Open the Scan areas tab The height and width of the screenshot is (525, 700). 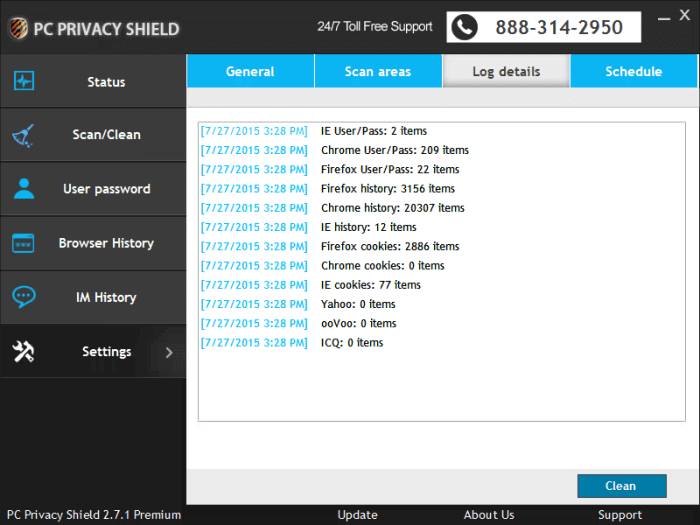pyautogui.click(x=378, y=71)
